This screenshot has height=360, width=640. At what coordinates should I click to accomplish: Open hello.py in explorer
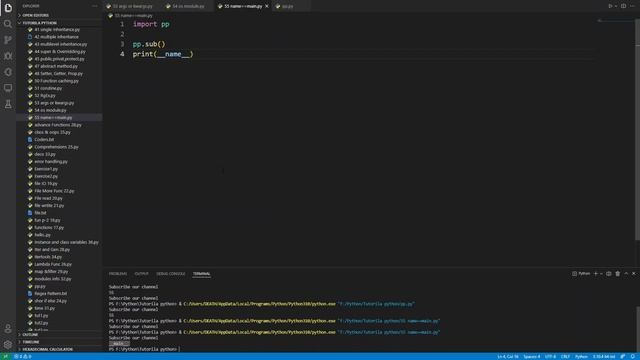[59, 235]
